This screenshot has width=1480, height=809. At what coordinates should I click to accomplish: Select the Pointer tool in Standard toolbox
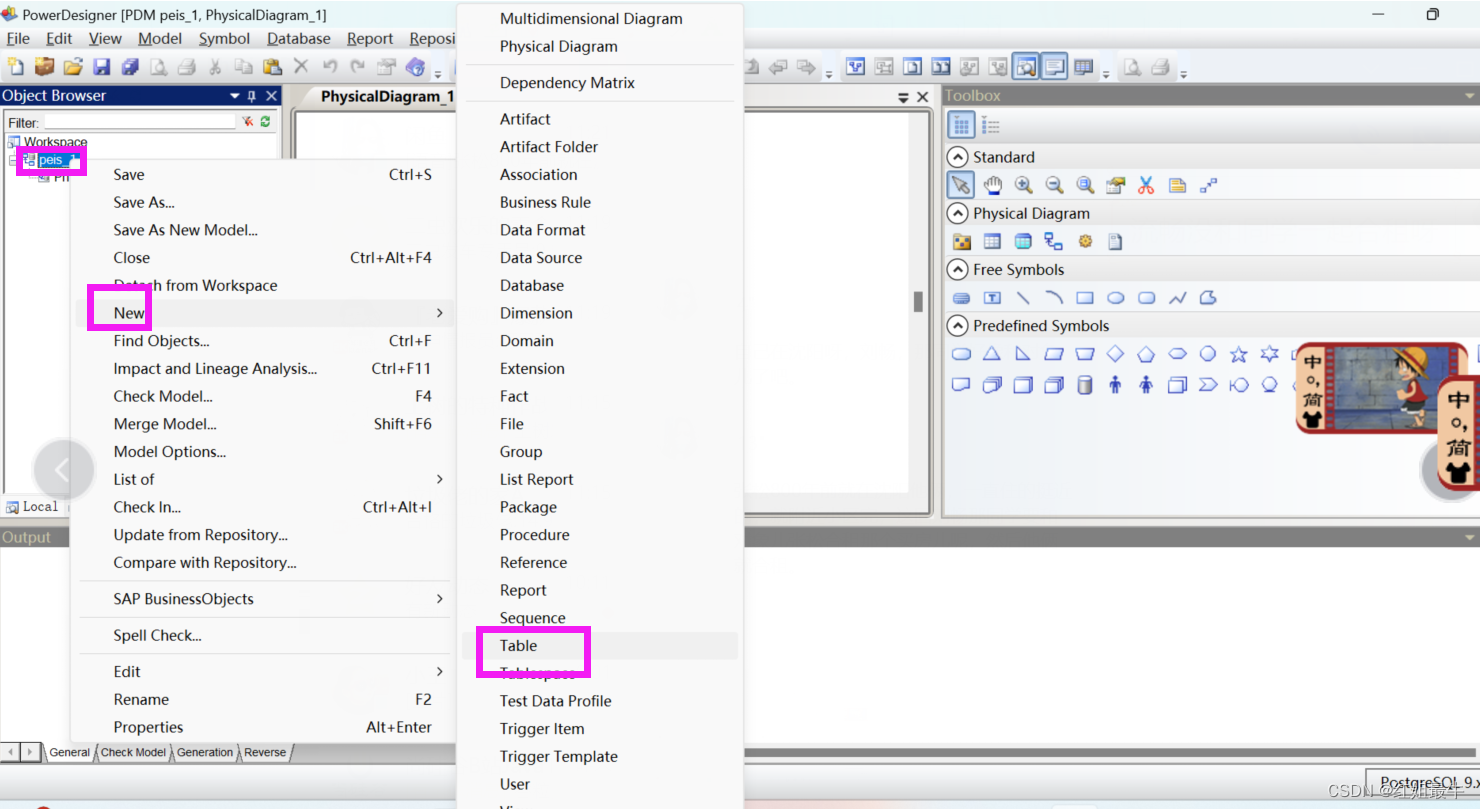(962, 186)
